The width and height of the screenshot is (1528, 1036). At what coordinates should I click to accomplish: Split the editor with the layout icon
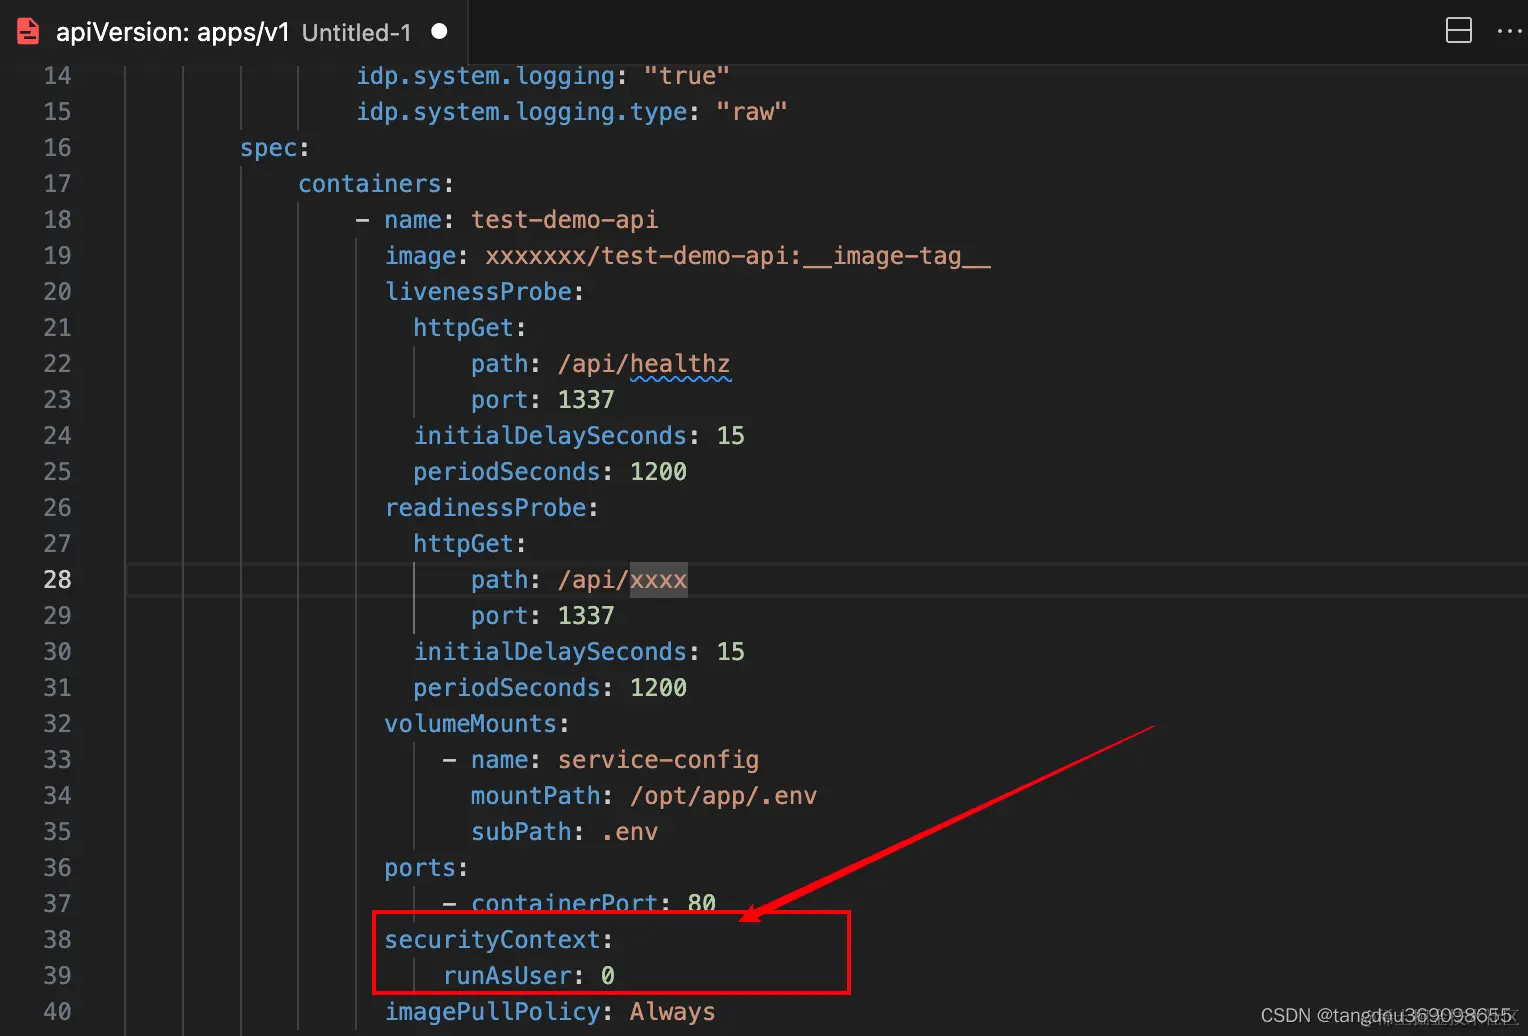pyautogui.click(x=1459, y=31)
